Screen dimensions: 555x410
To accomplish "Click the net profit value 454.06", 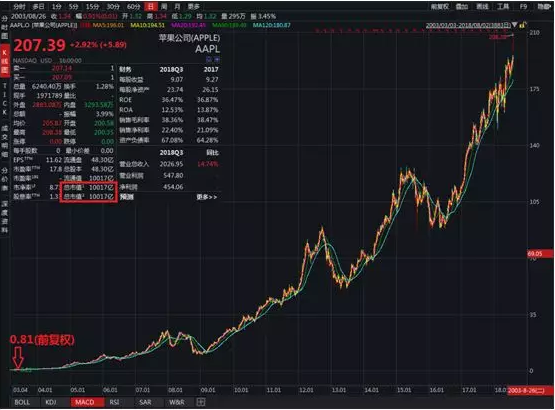I will [x=173, y=187].
